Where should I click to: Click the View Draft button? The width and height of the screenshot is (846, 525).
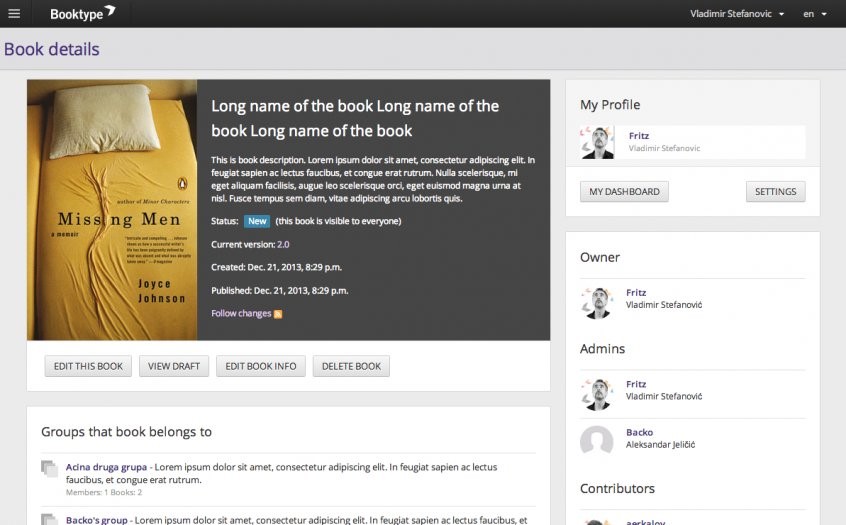point(174,366)
